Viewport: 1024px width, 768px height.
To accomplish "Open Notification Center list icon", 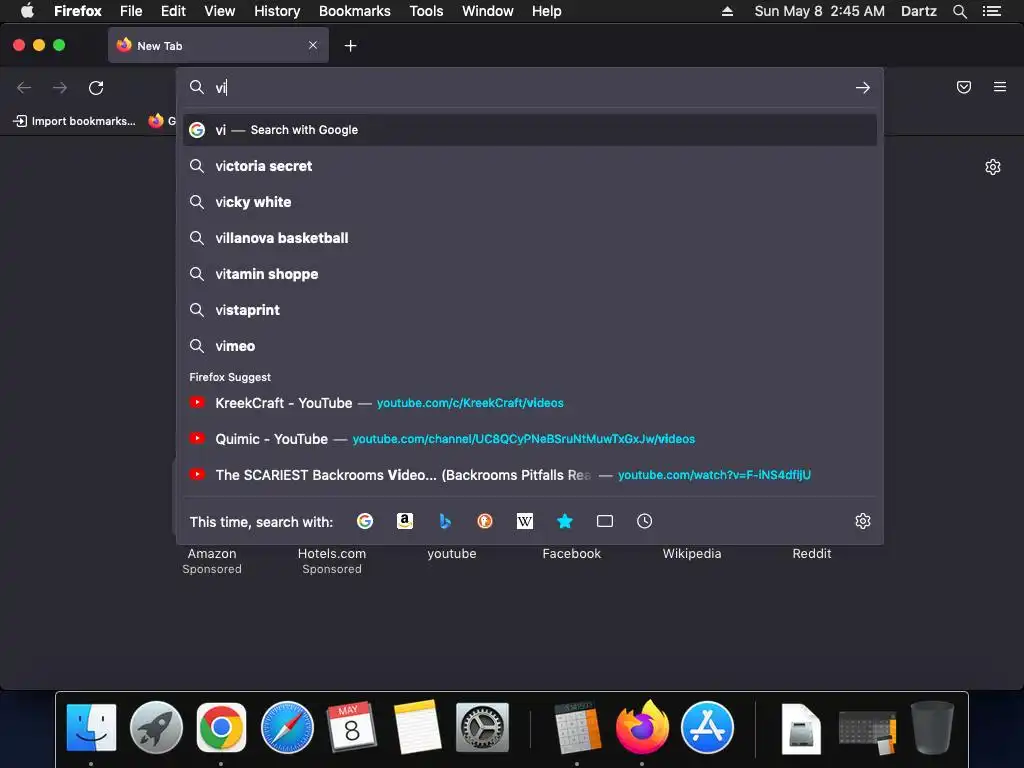I will point(992,11).
